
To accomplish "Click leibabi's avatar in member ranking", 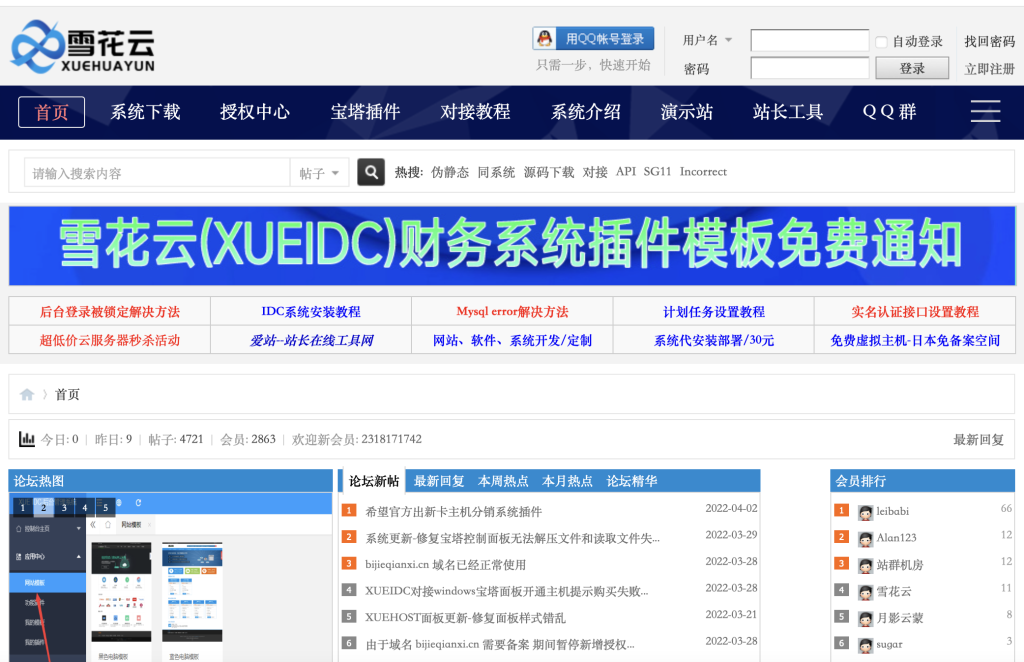I will pos(865,511).
